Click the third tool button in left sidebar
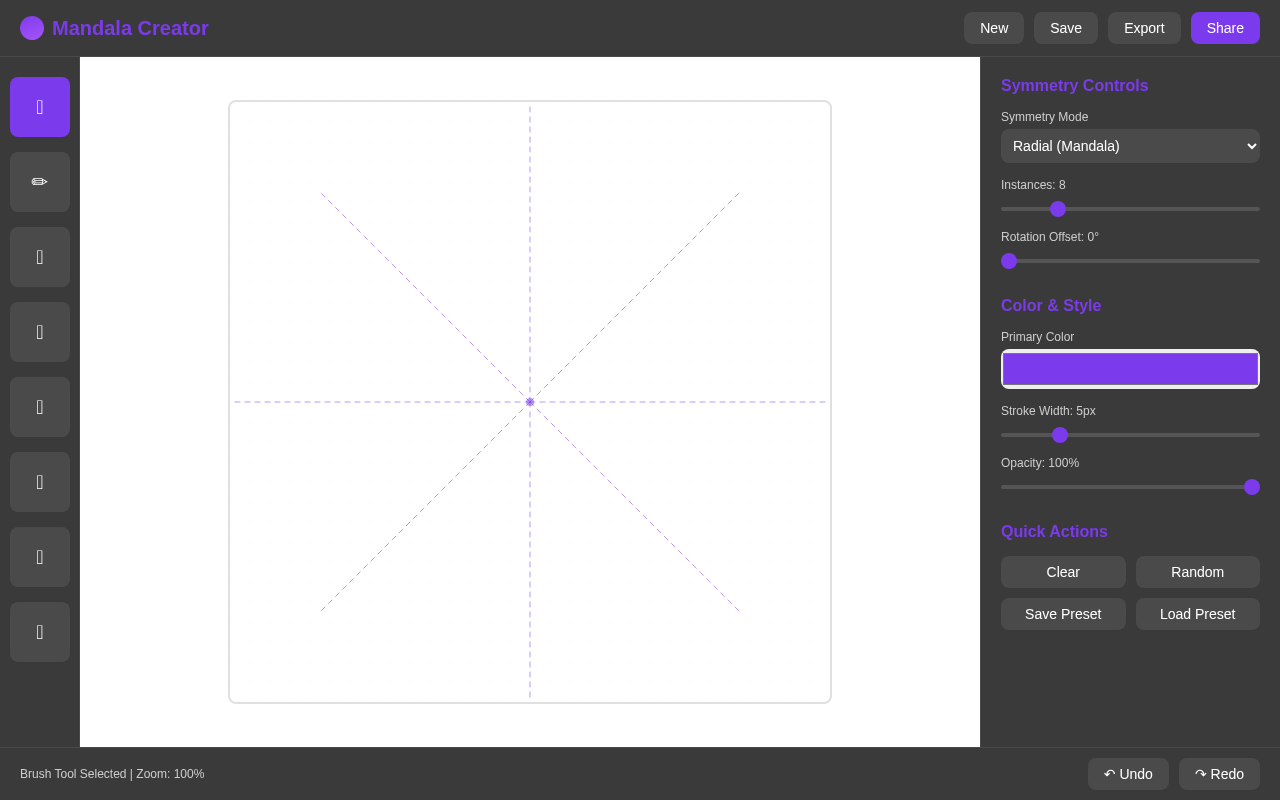The width and height of the screenshot is (1280, 800). tap(40, 257)
